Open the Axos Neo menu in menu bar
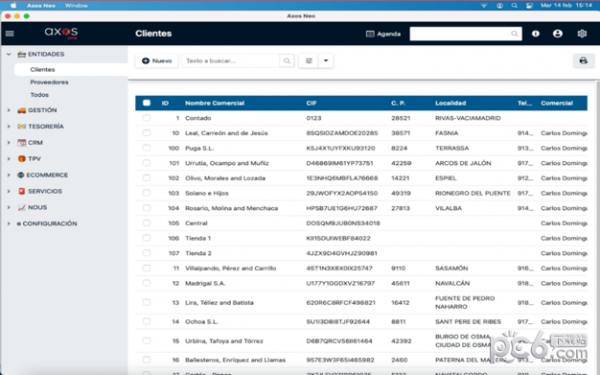This screenshot has width=600, height=375. coord(41,6)
